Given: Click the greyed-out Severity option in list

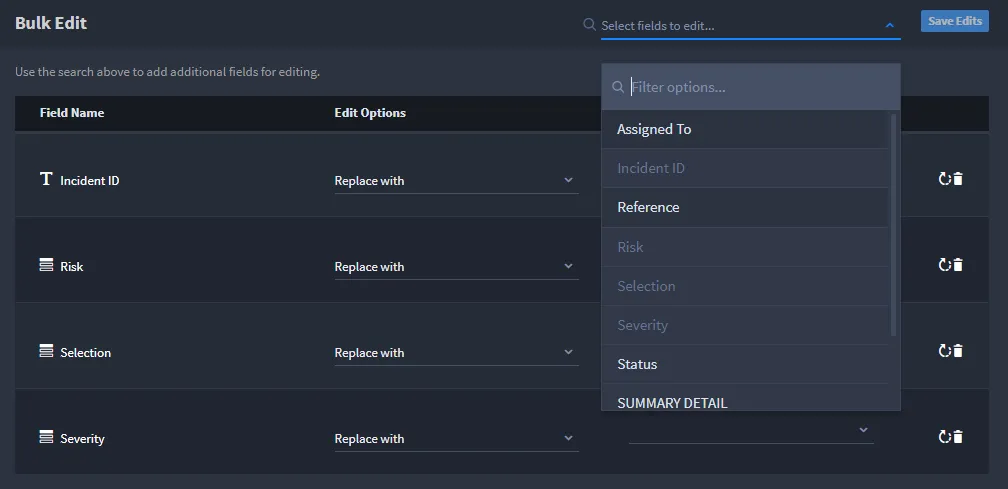Looking at the screenshot, I should coord(745,325).
